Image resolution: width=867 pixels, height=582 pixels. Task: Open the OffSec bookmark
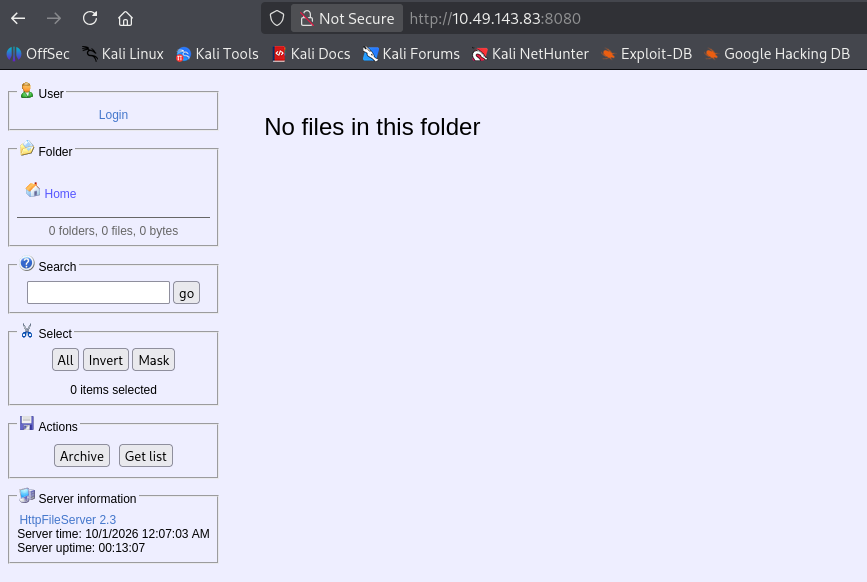[38, 54]
